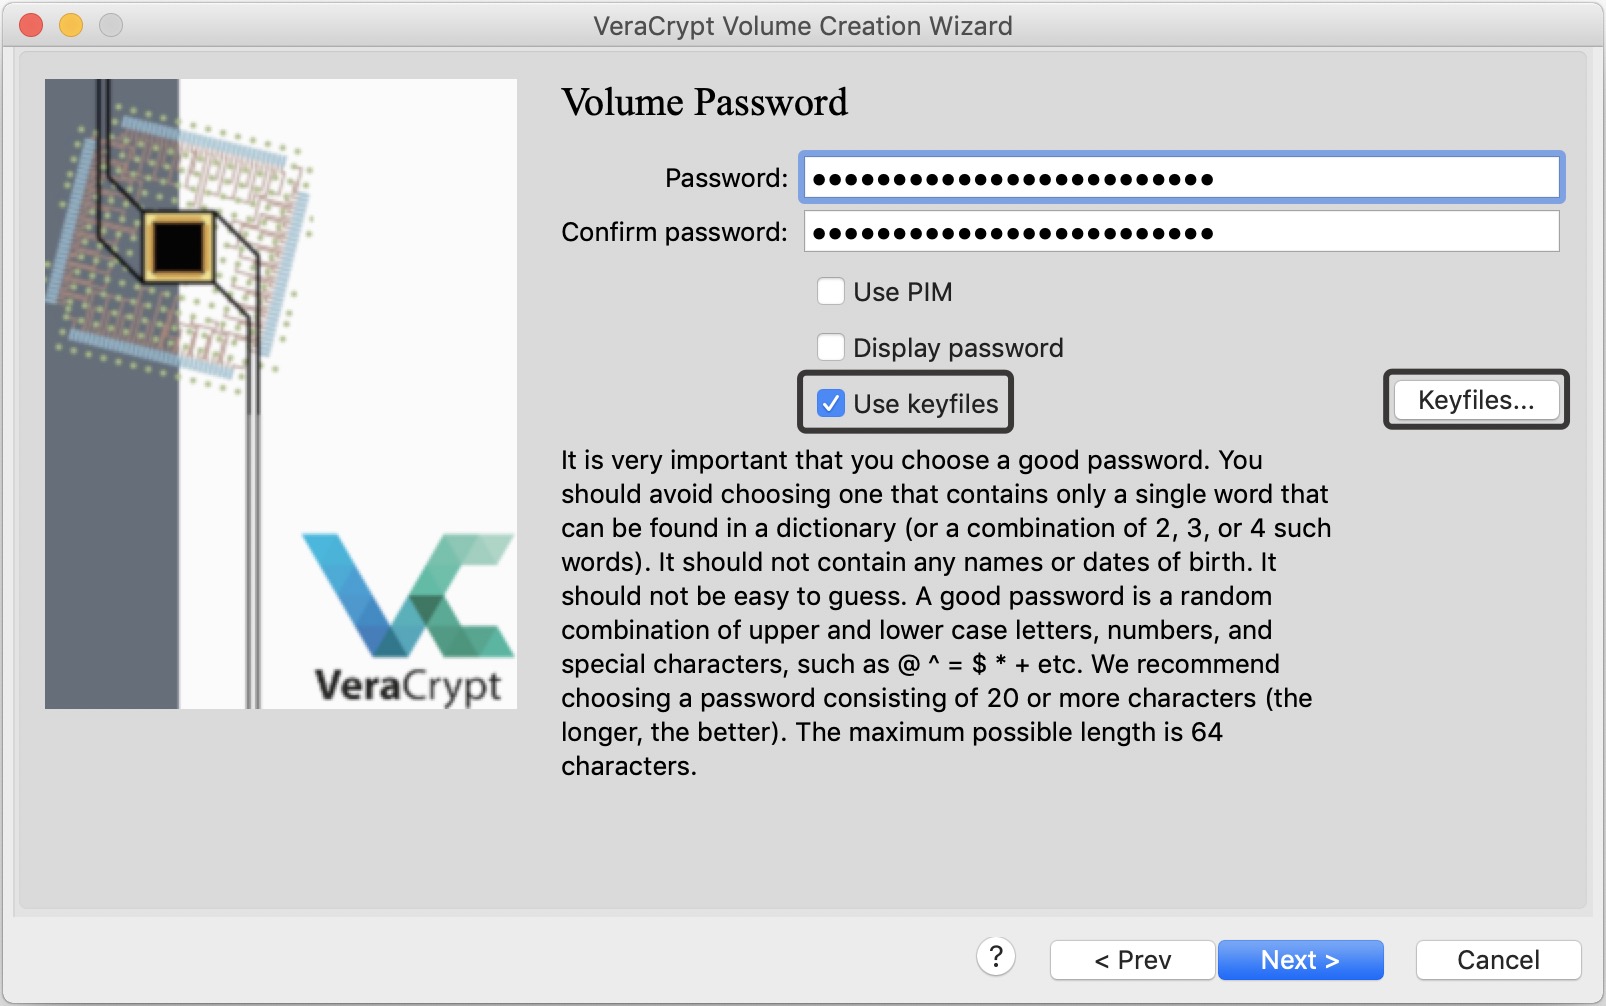Image resolution: width=1606 pixels, height=1006 pixels.
Task: Minimize the window with the yellow button
Action: (x=71, y=25)
